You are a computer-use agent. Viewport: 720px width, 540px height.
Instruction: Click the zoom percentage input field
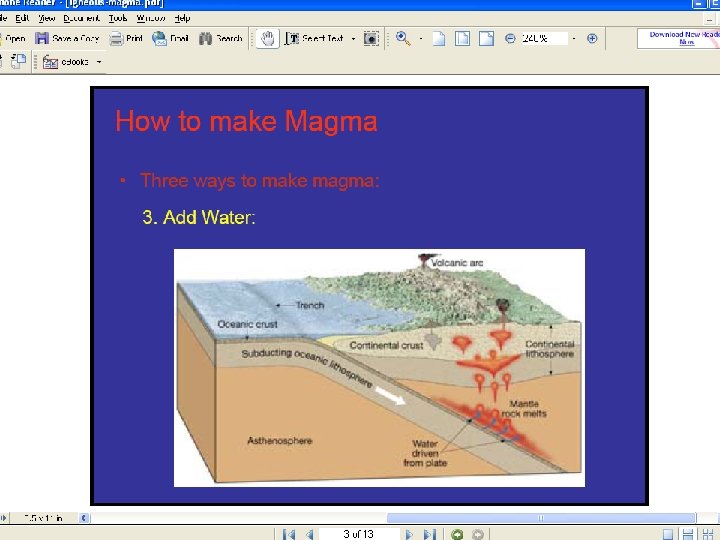coord(544,39)
